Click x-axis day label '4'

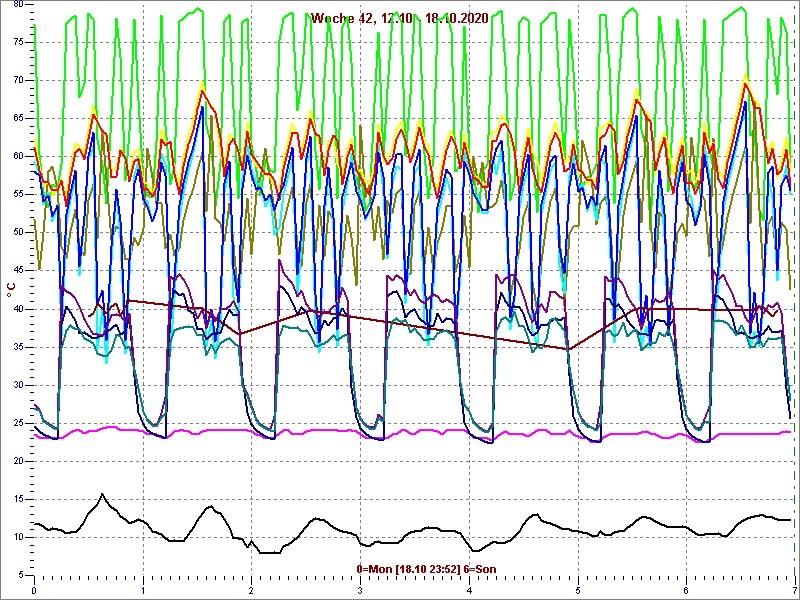pos(469,591)
